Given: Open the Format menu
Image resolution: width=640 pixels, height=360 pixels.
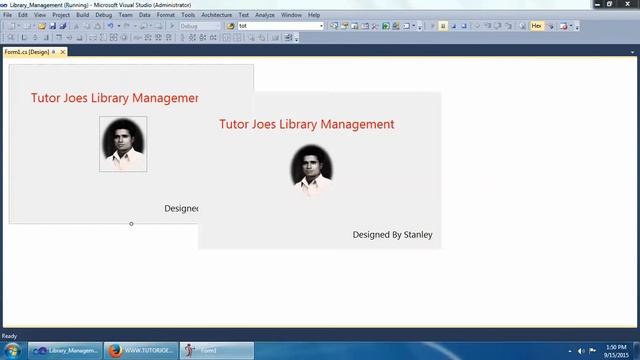Looking at the screenshot, I should [166, 15].
